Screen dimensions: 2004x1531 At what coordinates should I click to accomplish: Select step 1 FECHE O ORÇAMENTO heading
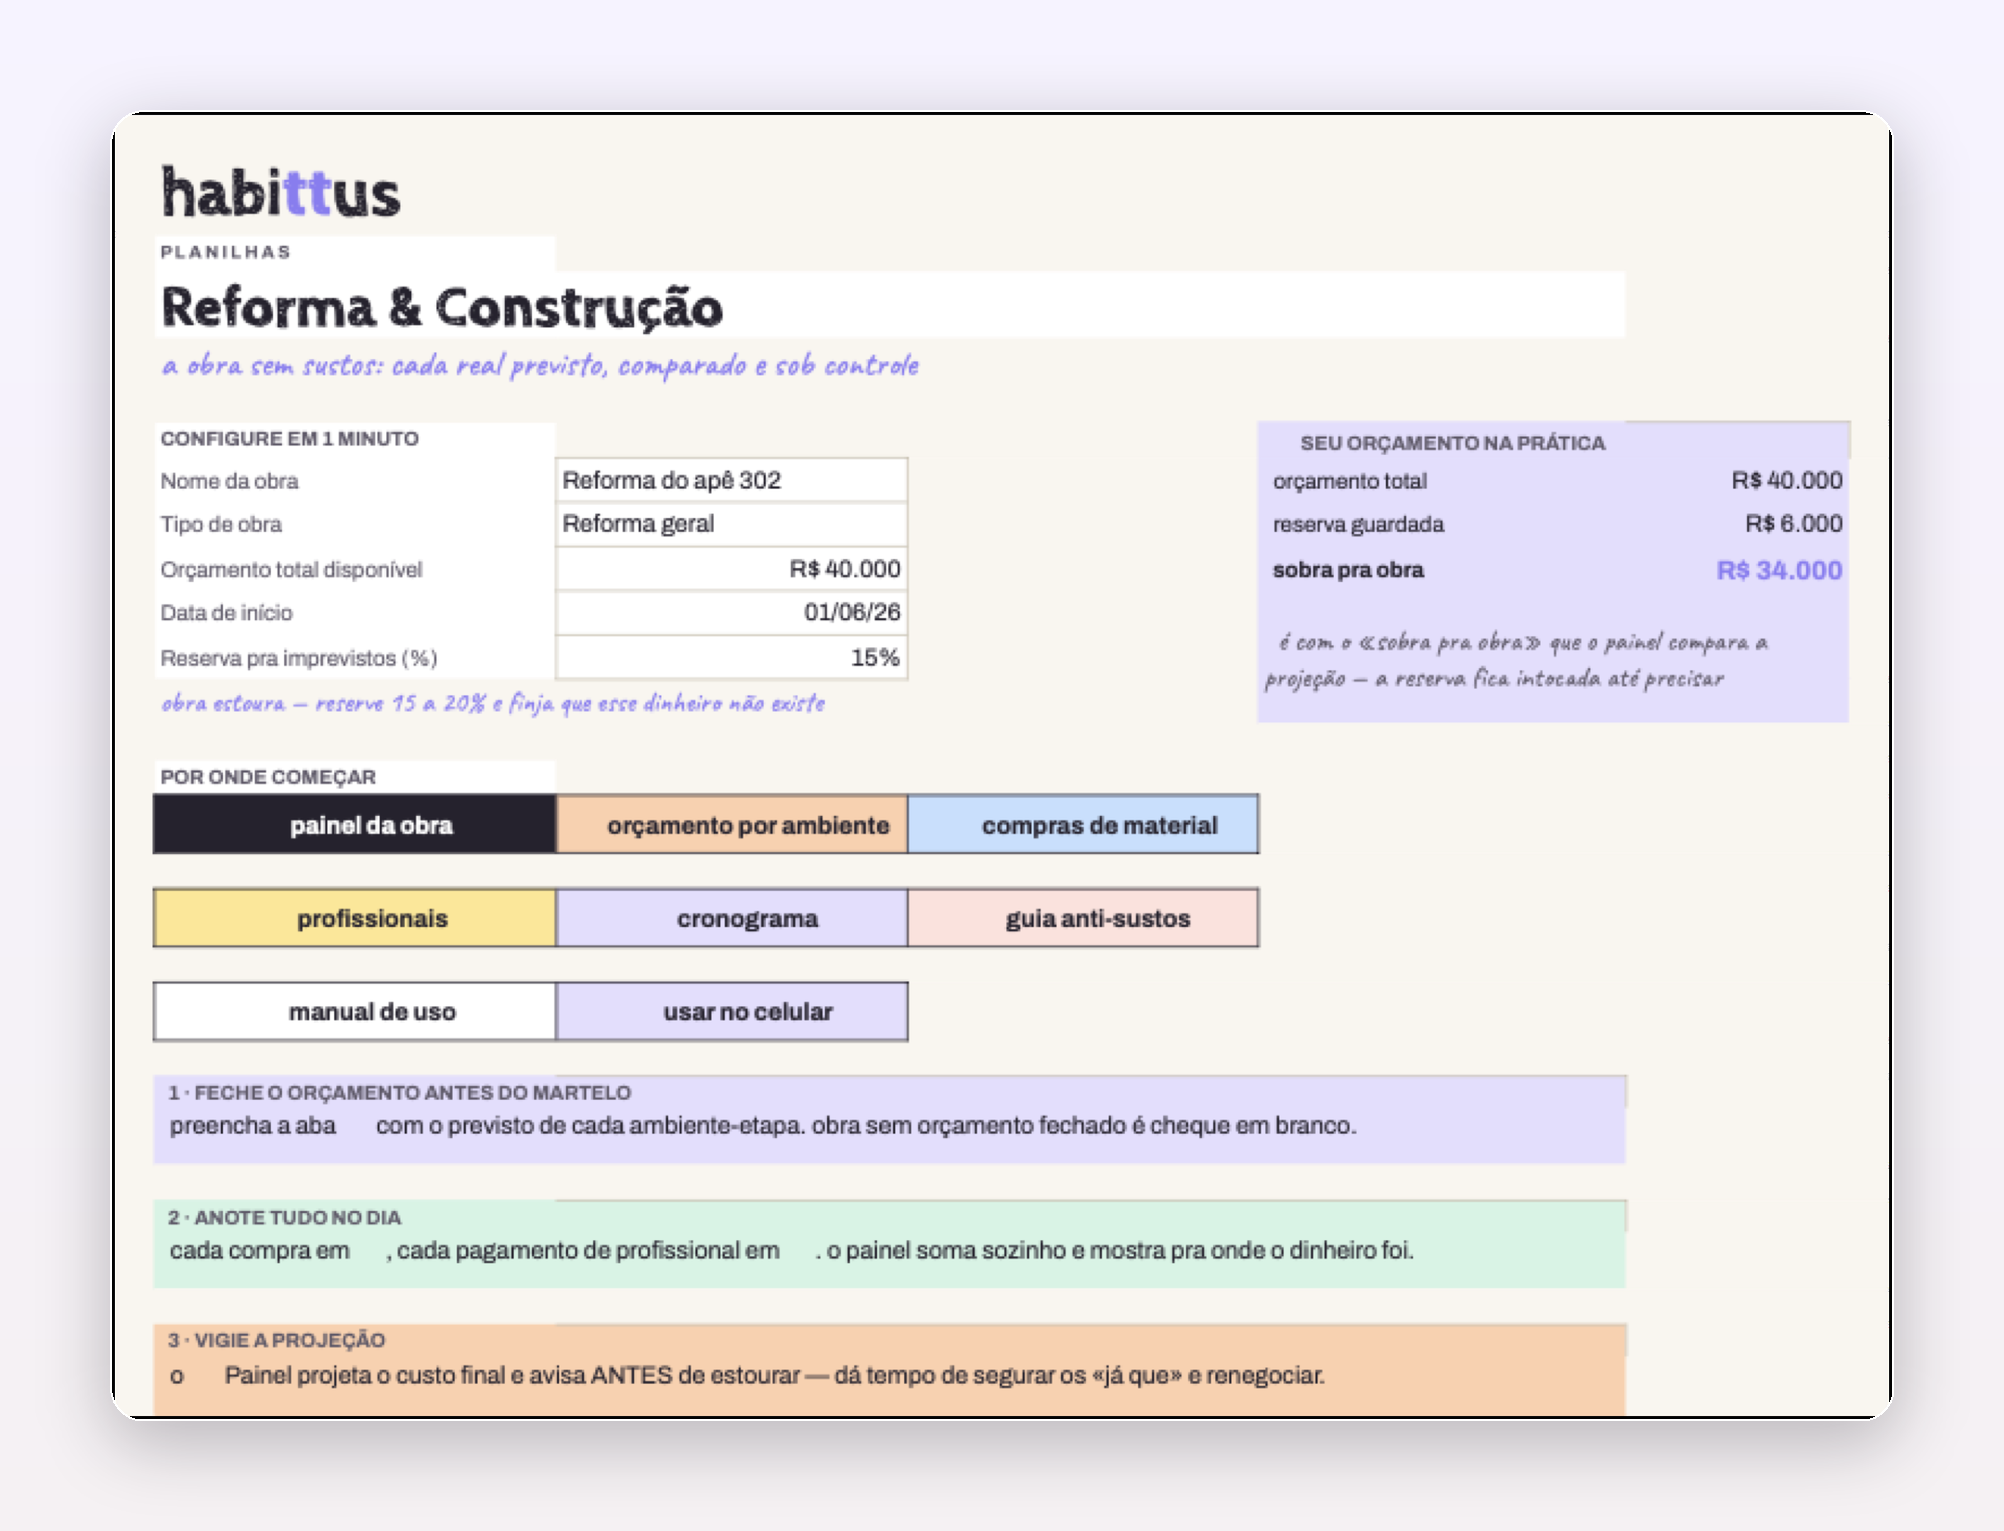(400, 1093)
